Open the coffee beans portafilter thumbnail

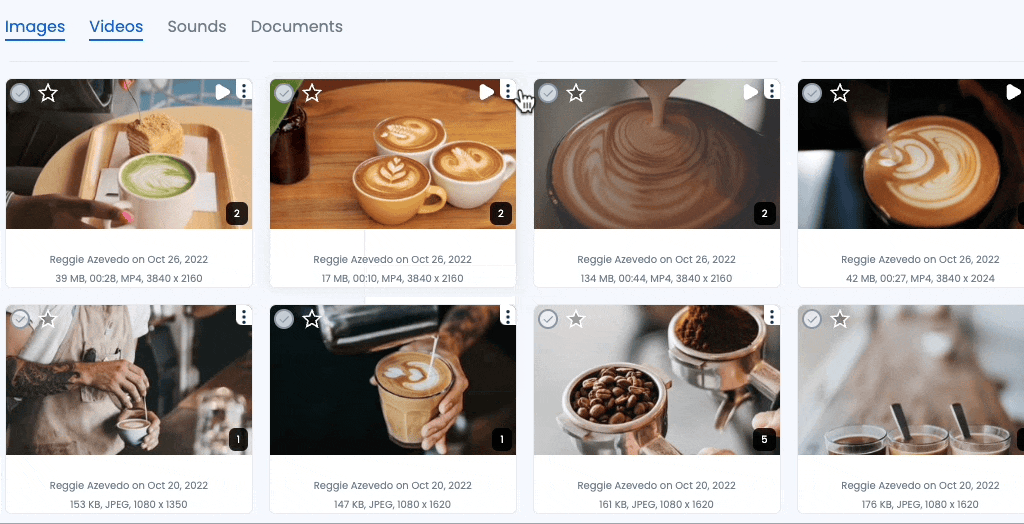(657, 380)
